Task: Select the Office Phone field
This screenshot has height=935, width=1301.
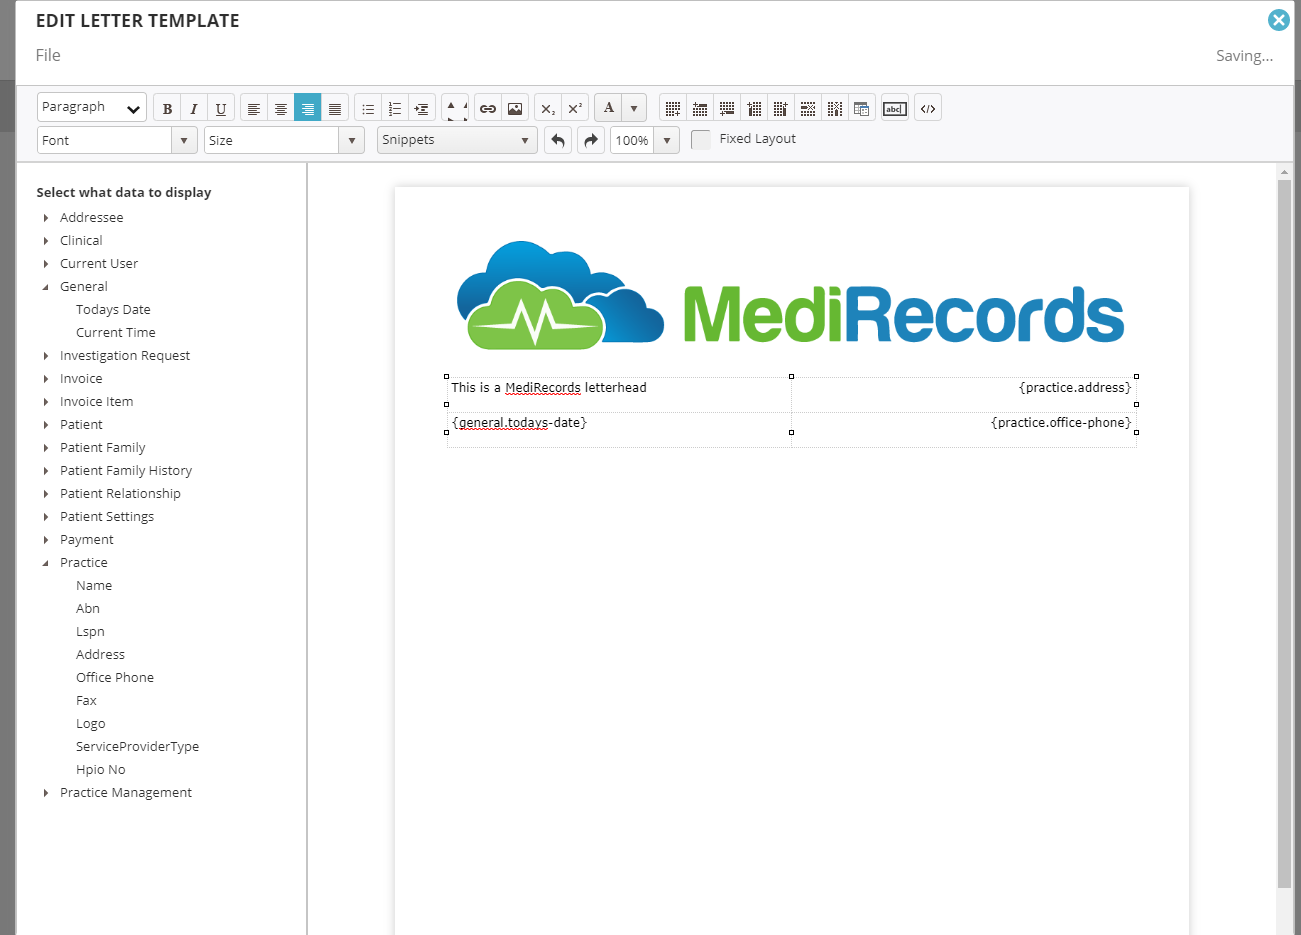Action: click(115, 678)
